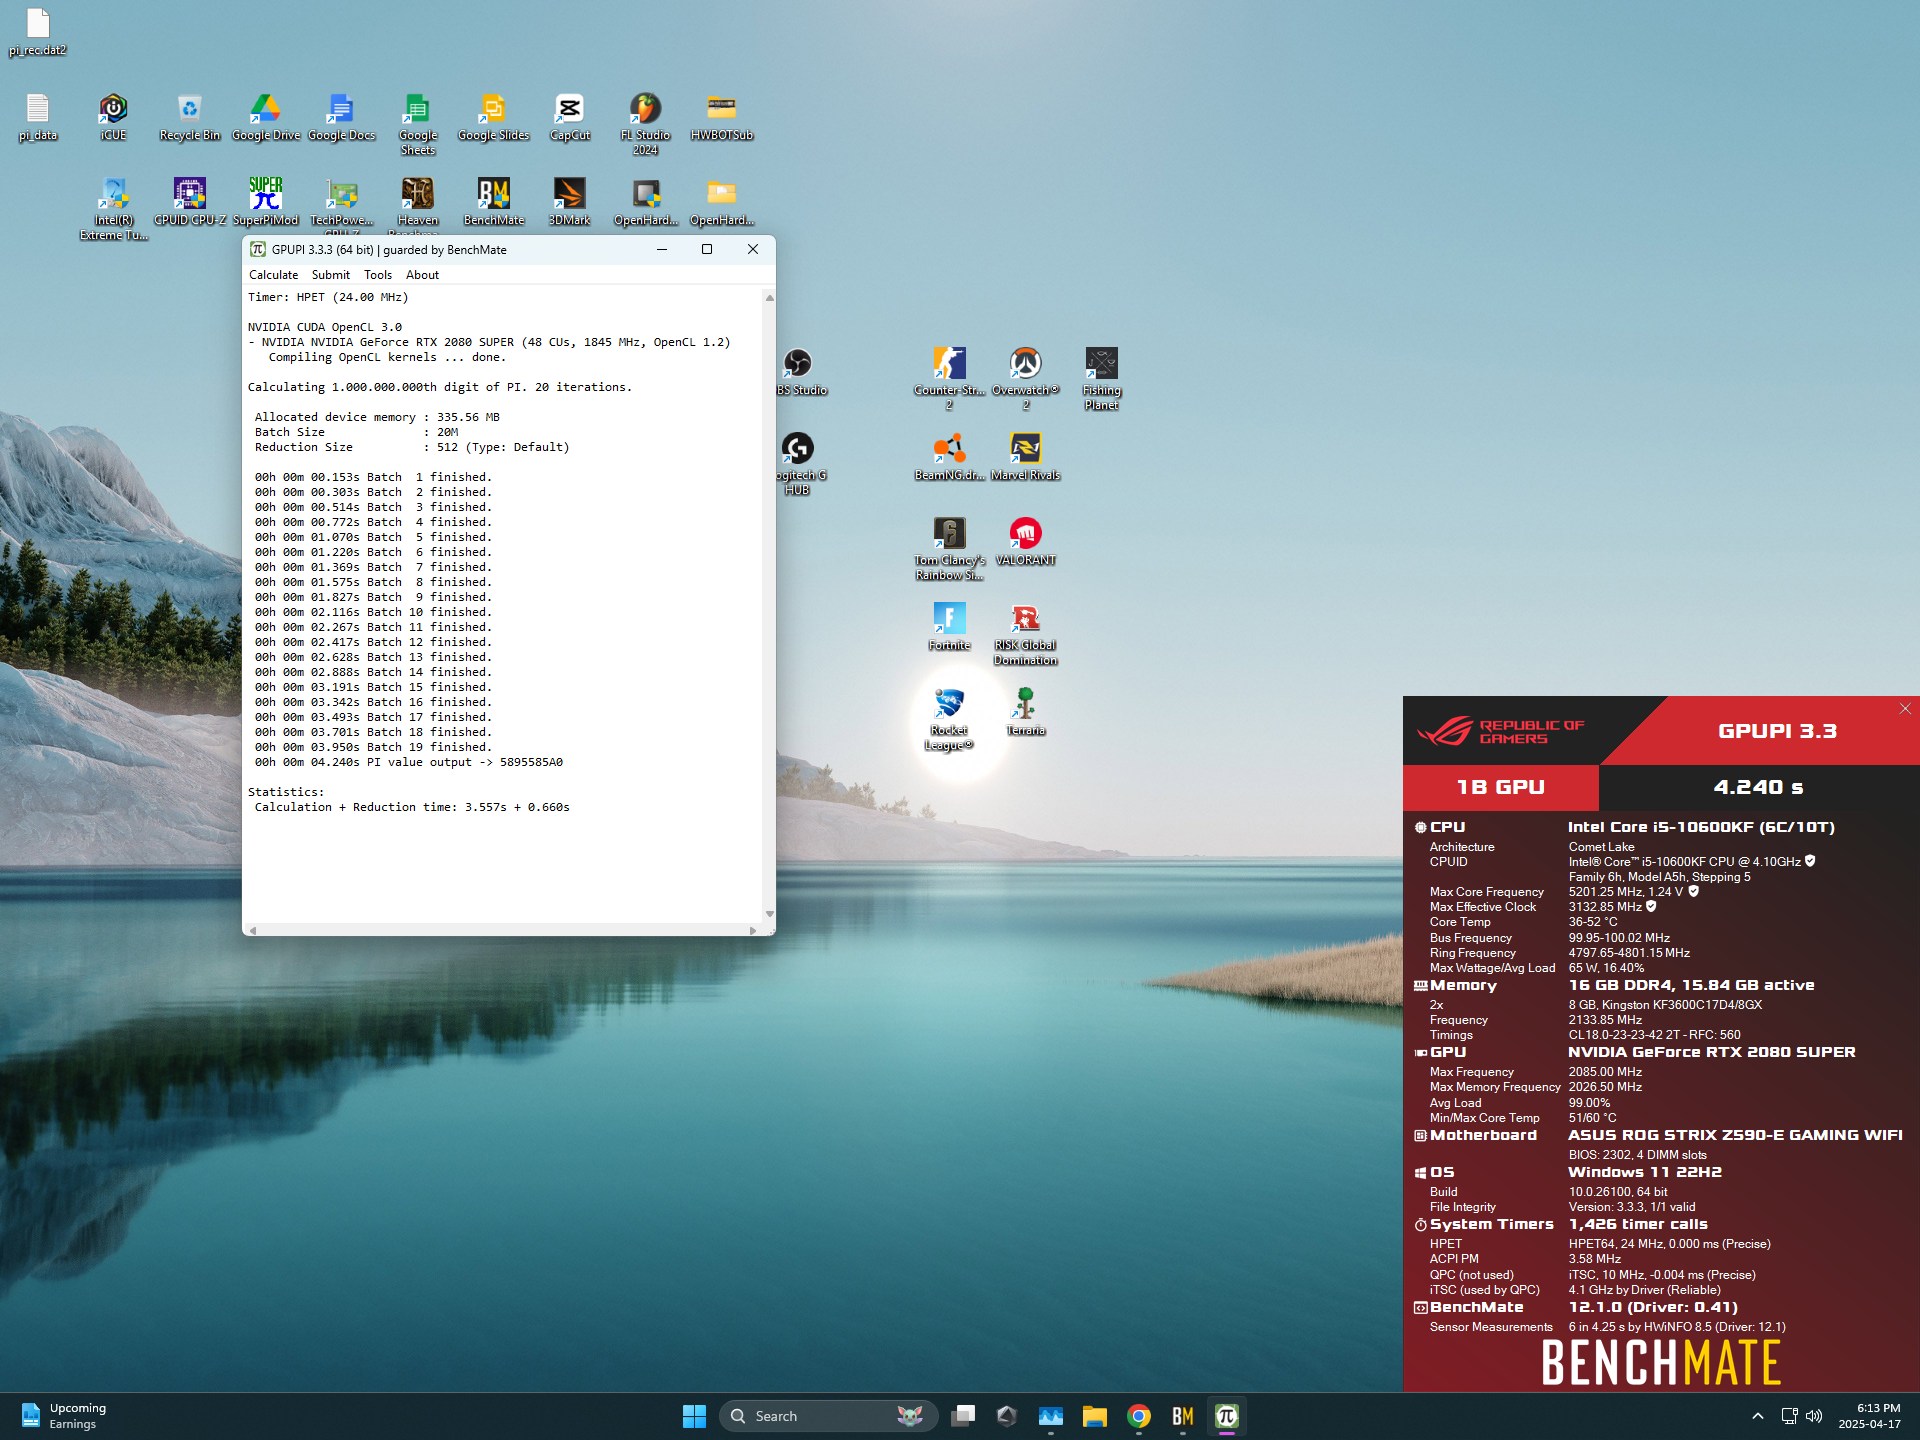Minimize the GPUPI window
The image size is (1920, 1440).
[x=661, y=249]
